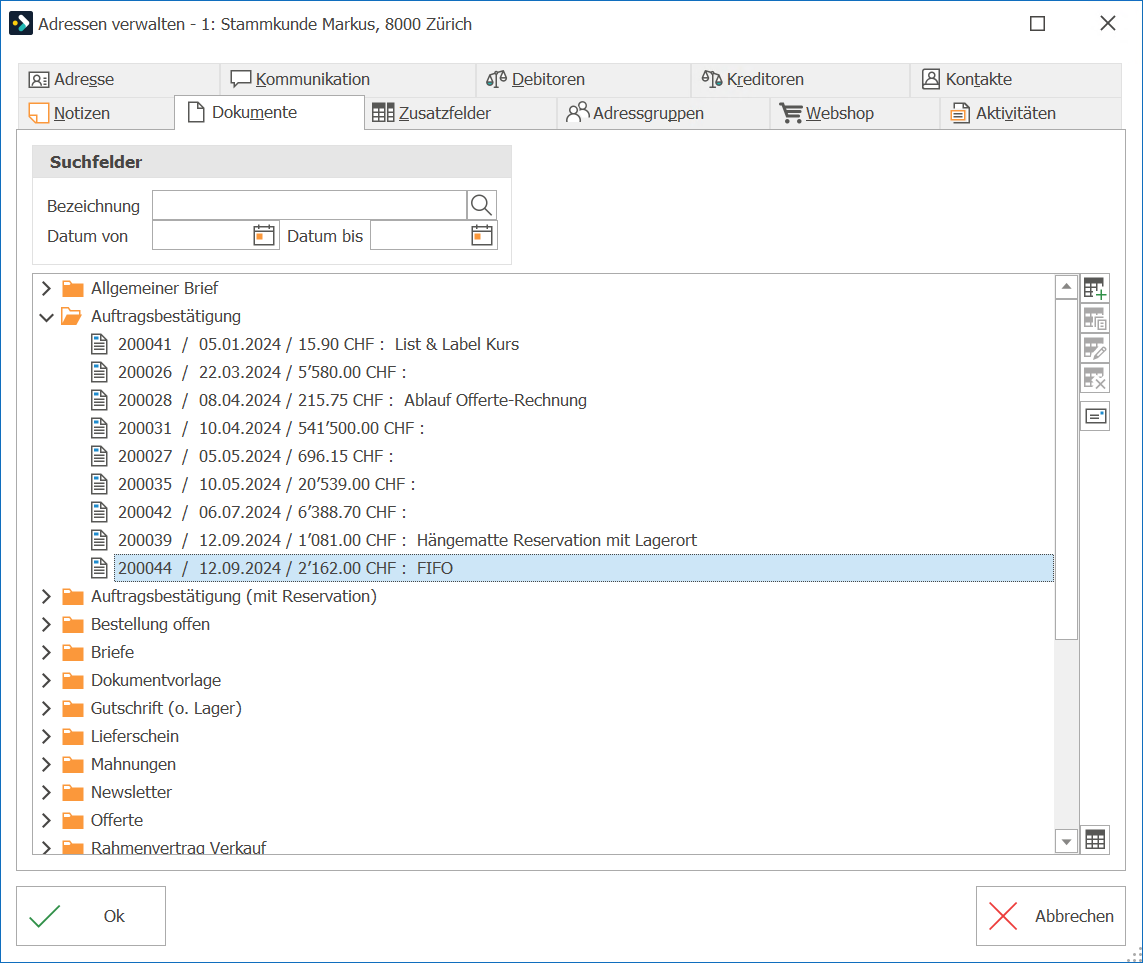Viewport: 1143px width, 963px height.
Task: Open the Kommunikation tab
Action: click(348, 79)
